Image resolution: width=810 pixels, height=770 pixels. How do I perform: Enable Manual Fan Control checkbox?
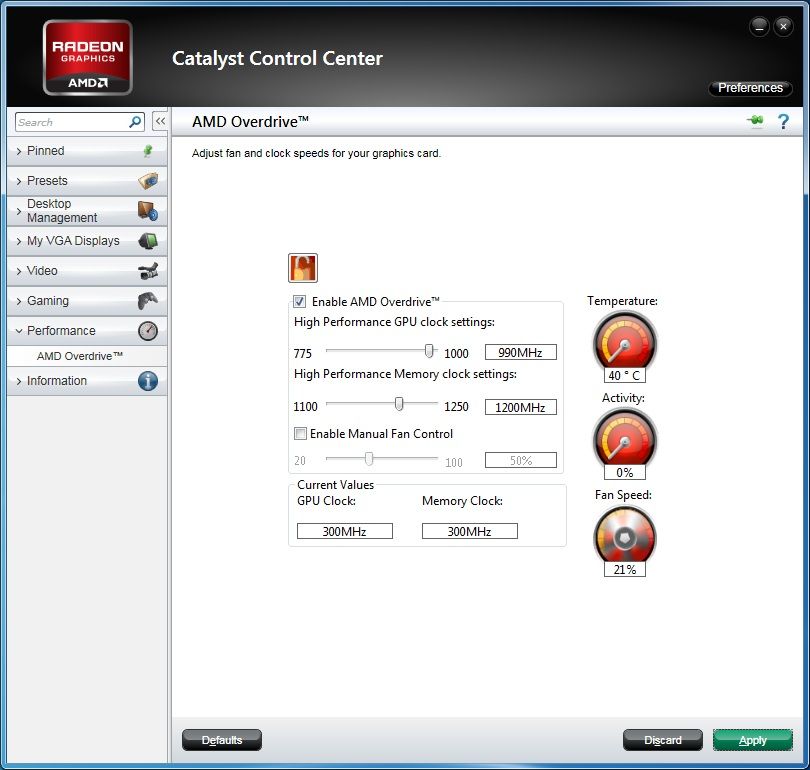[300, 434]
